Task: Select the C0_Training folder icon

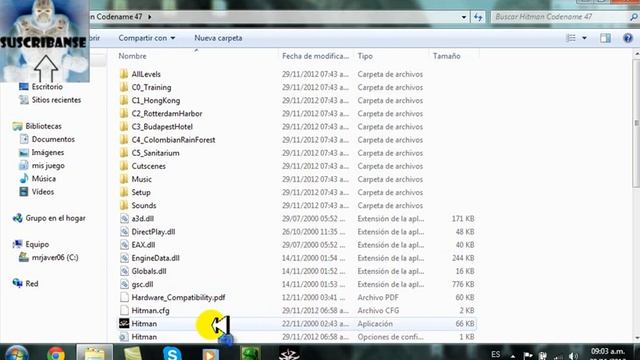Action: [124, 87]
